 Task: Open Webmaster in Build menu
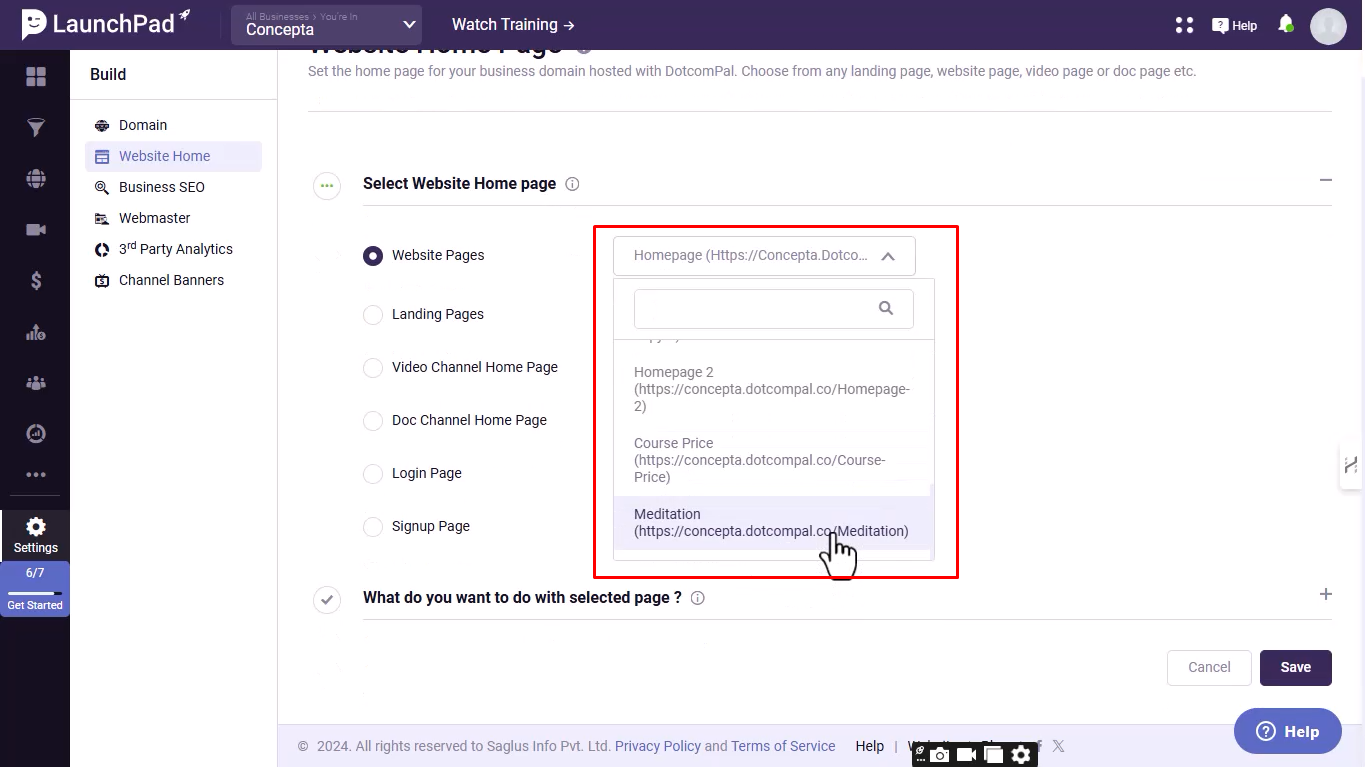[154, 218]
